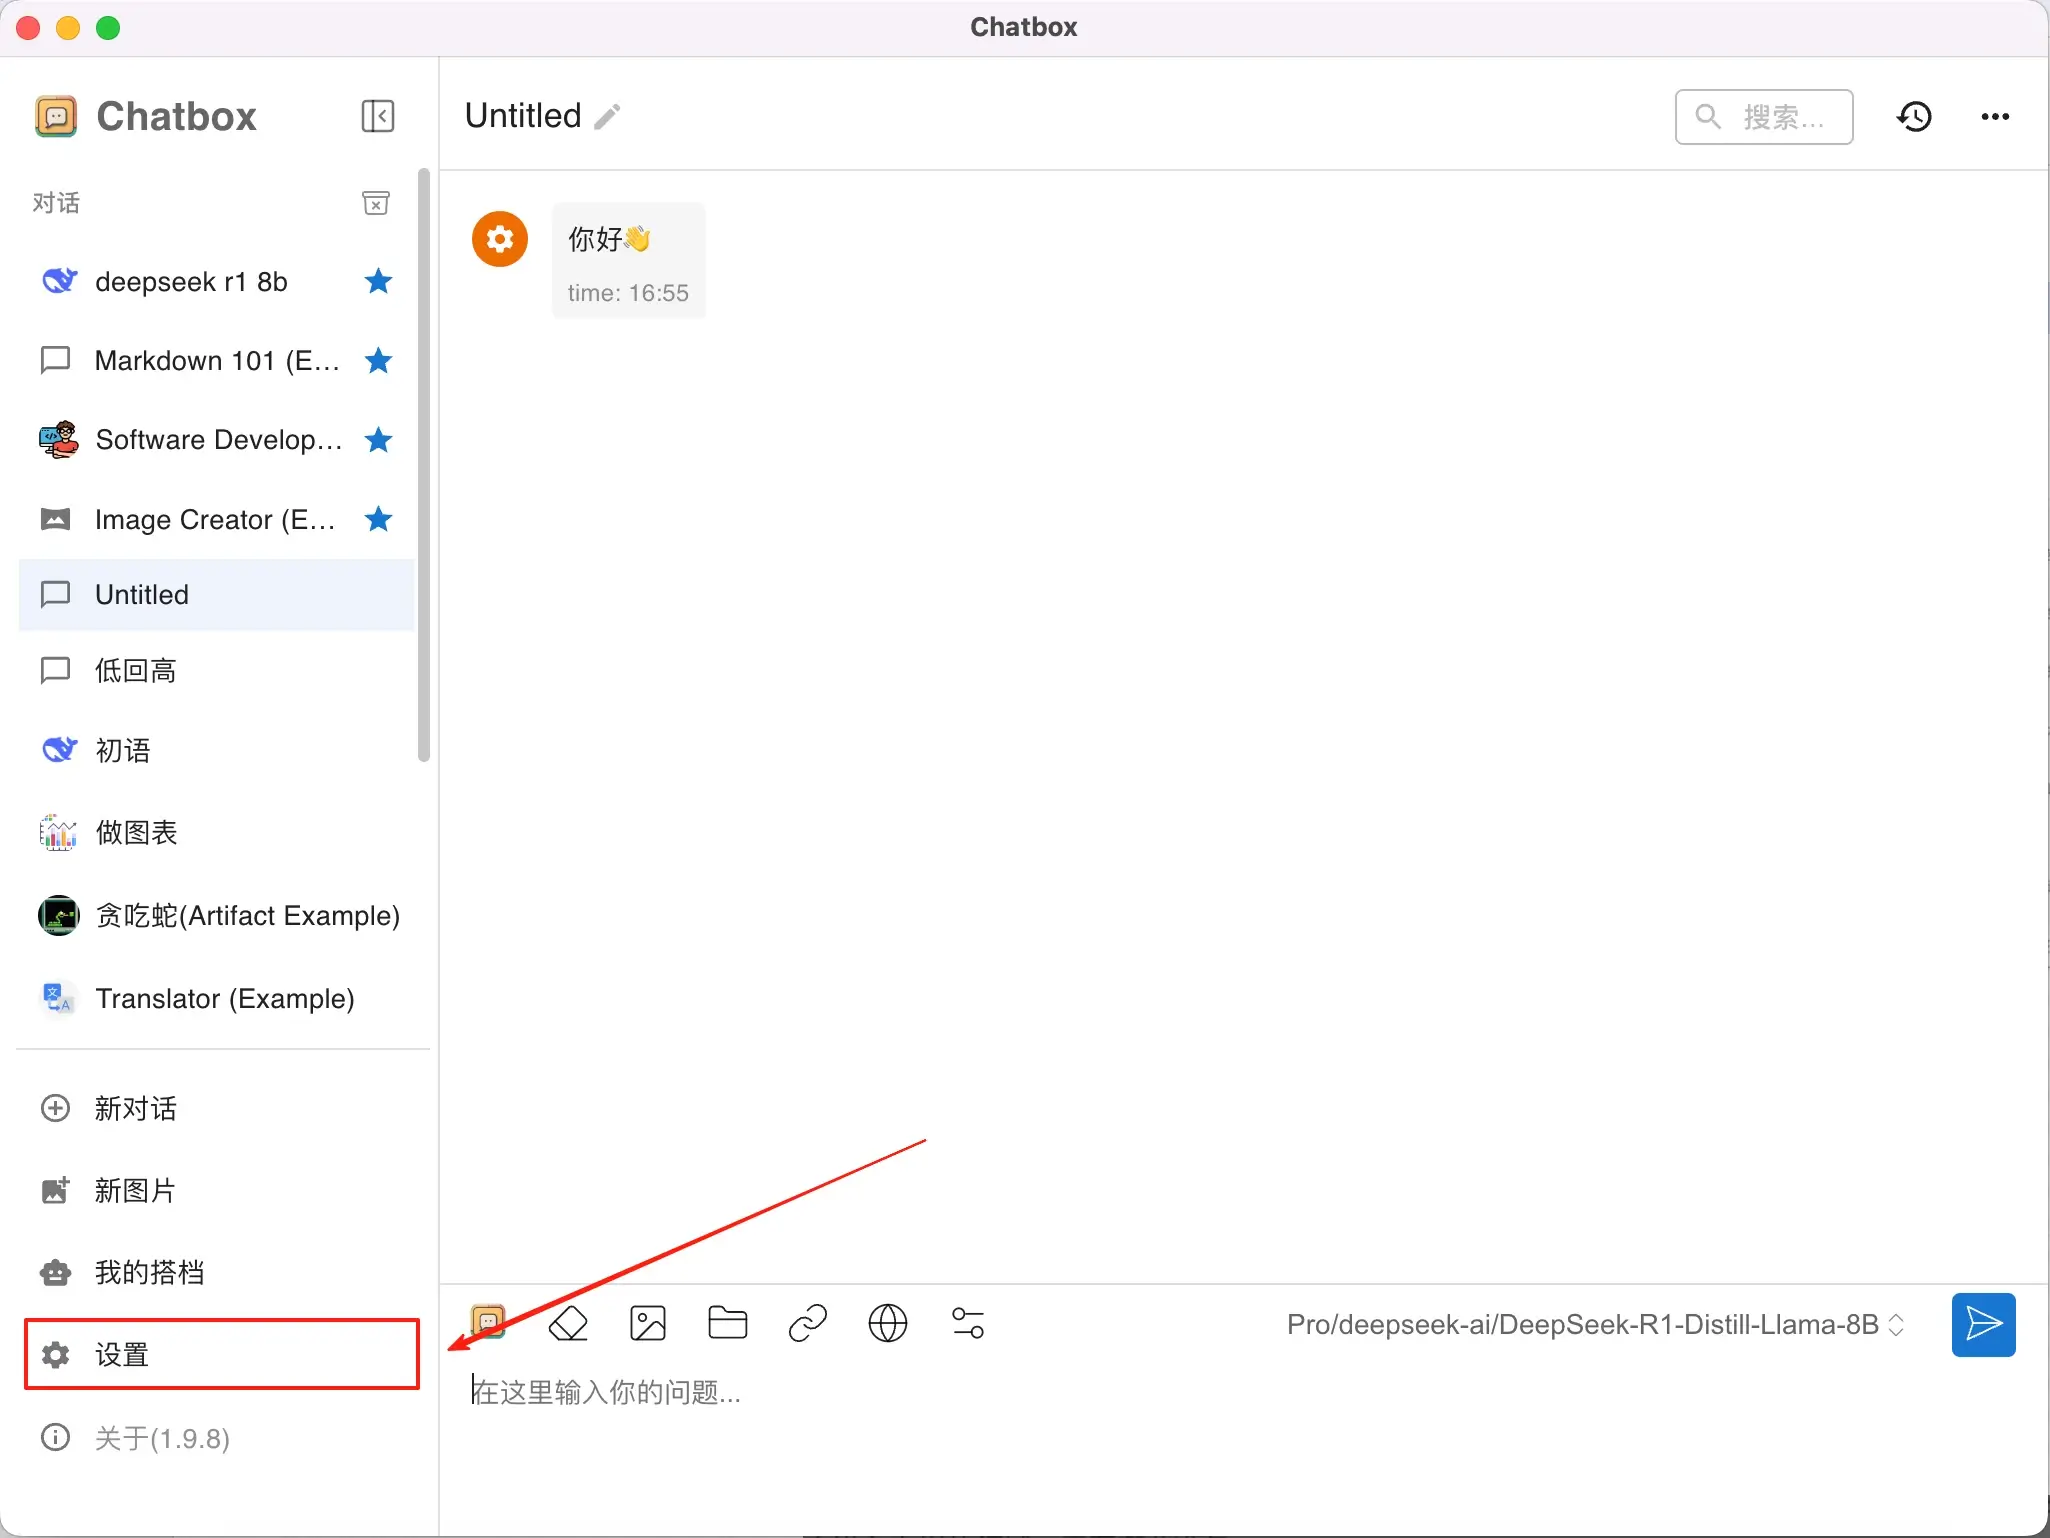The width and height of the screenshot is (2050, 1538).
Task: Open the Software Developer conversation
Action: pos(216,440)
